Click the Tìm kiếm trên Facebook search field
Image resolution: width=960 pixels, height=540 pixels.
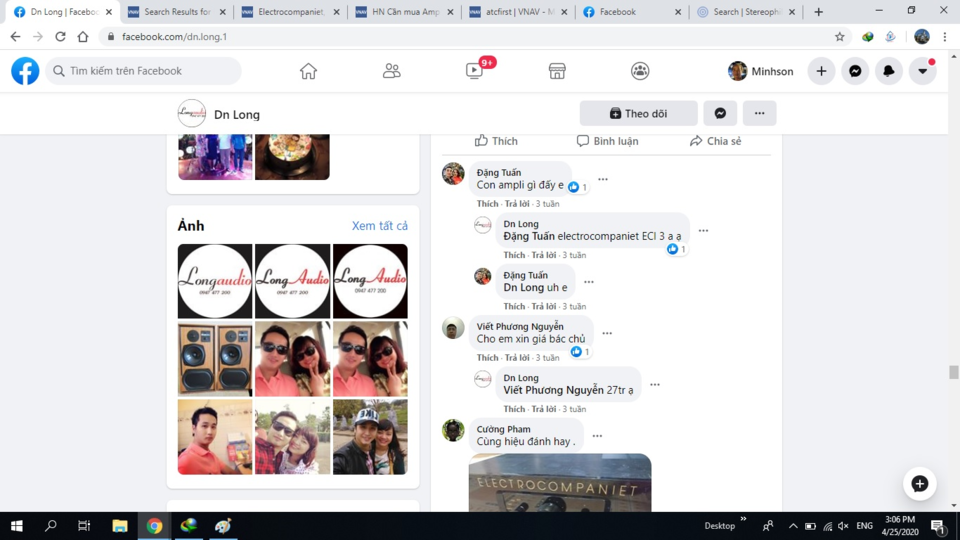143,71
